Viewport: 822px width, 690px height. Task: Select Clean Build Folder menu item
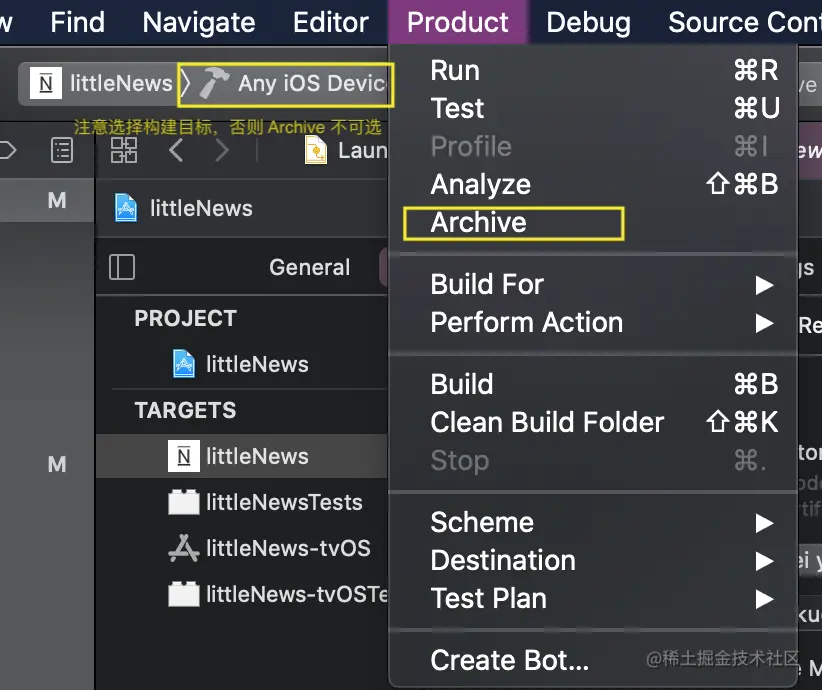pos(547,423)
